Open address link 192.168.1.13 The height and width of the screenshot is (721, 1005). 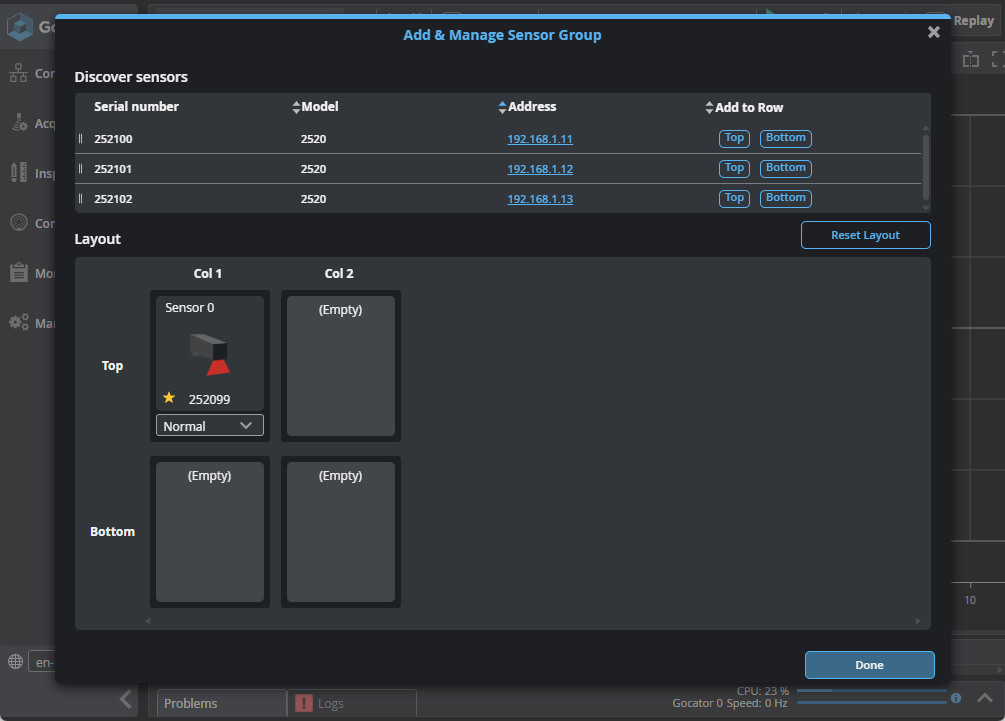point(540,199)
